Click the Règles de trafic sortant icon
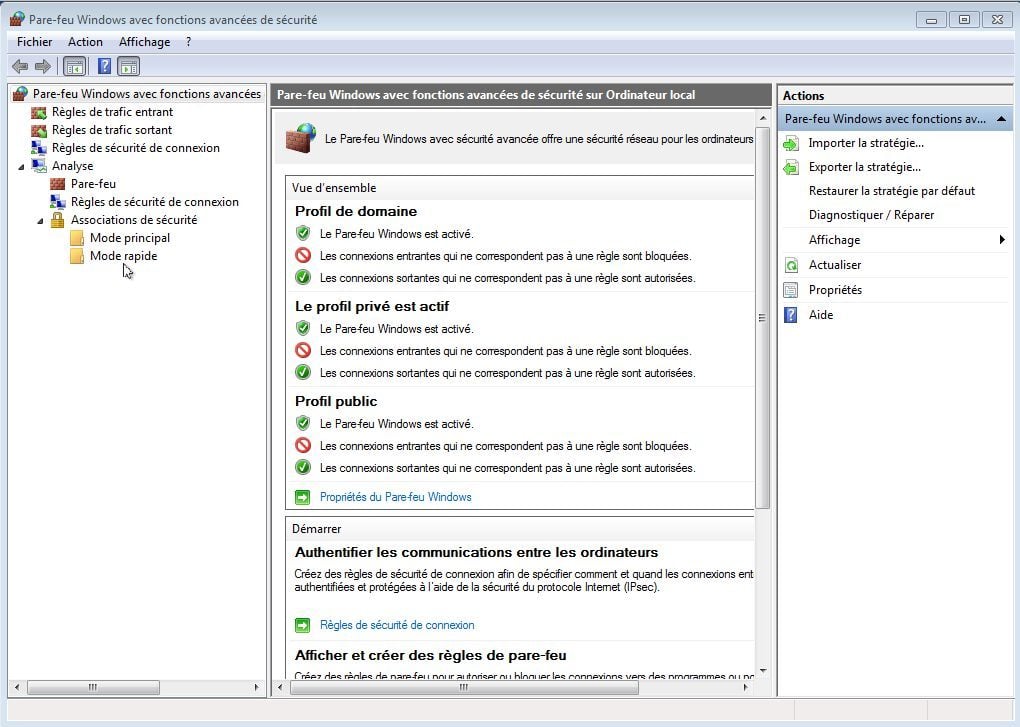Viewport: 1020px width, 727px height. [39, 130]
